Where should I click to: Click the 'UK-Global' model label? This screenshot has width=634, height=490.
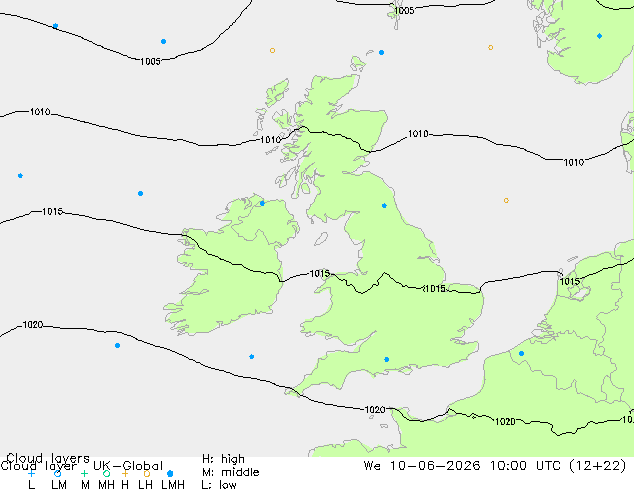pos(128,466)
